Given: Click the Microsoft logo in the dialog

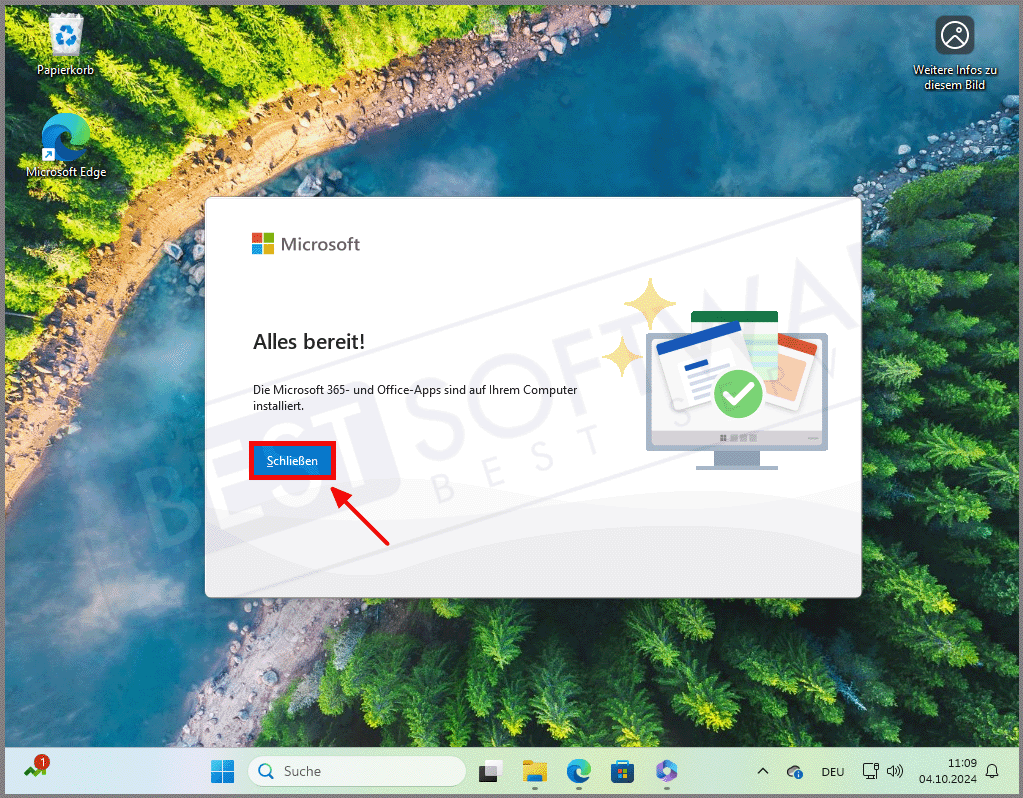Looking at the screenshot, I should (305, 244).
